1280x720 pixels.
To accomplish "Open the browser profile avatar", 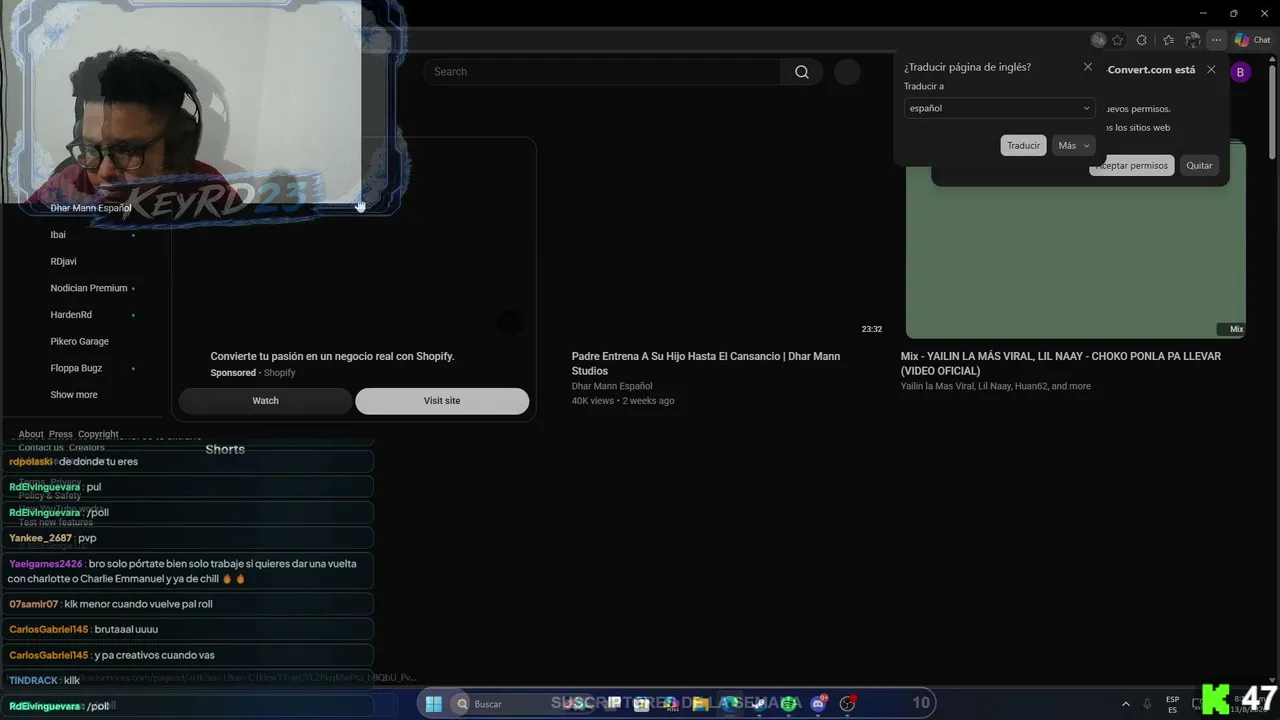I will 1192,40.
